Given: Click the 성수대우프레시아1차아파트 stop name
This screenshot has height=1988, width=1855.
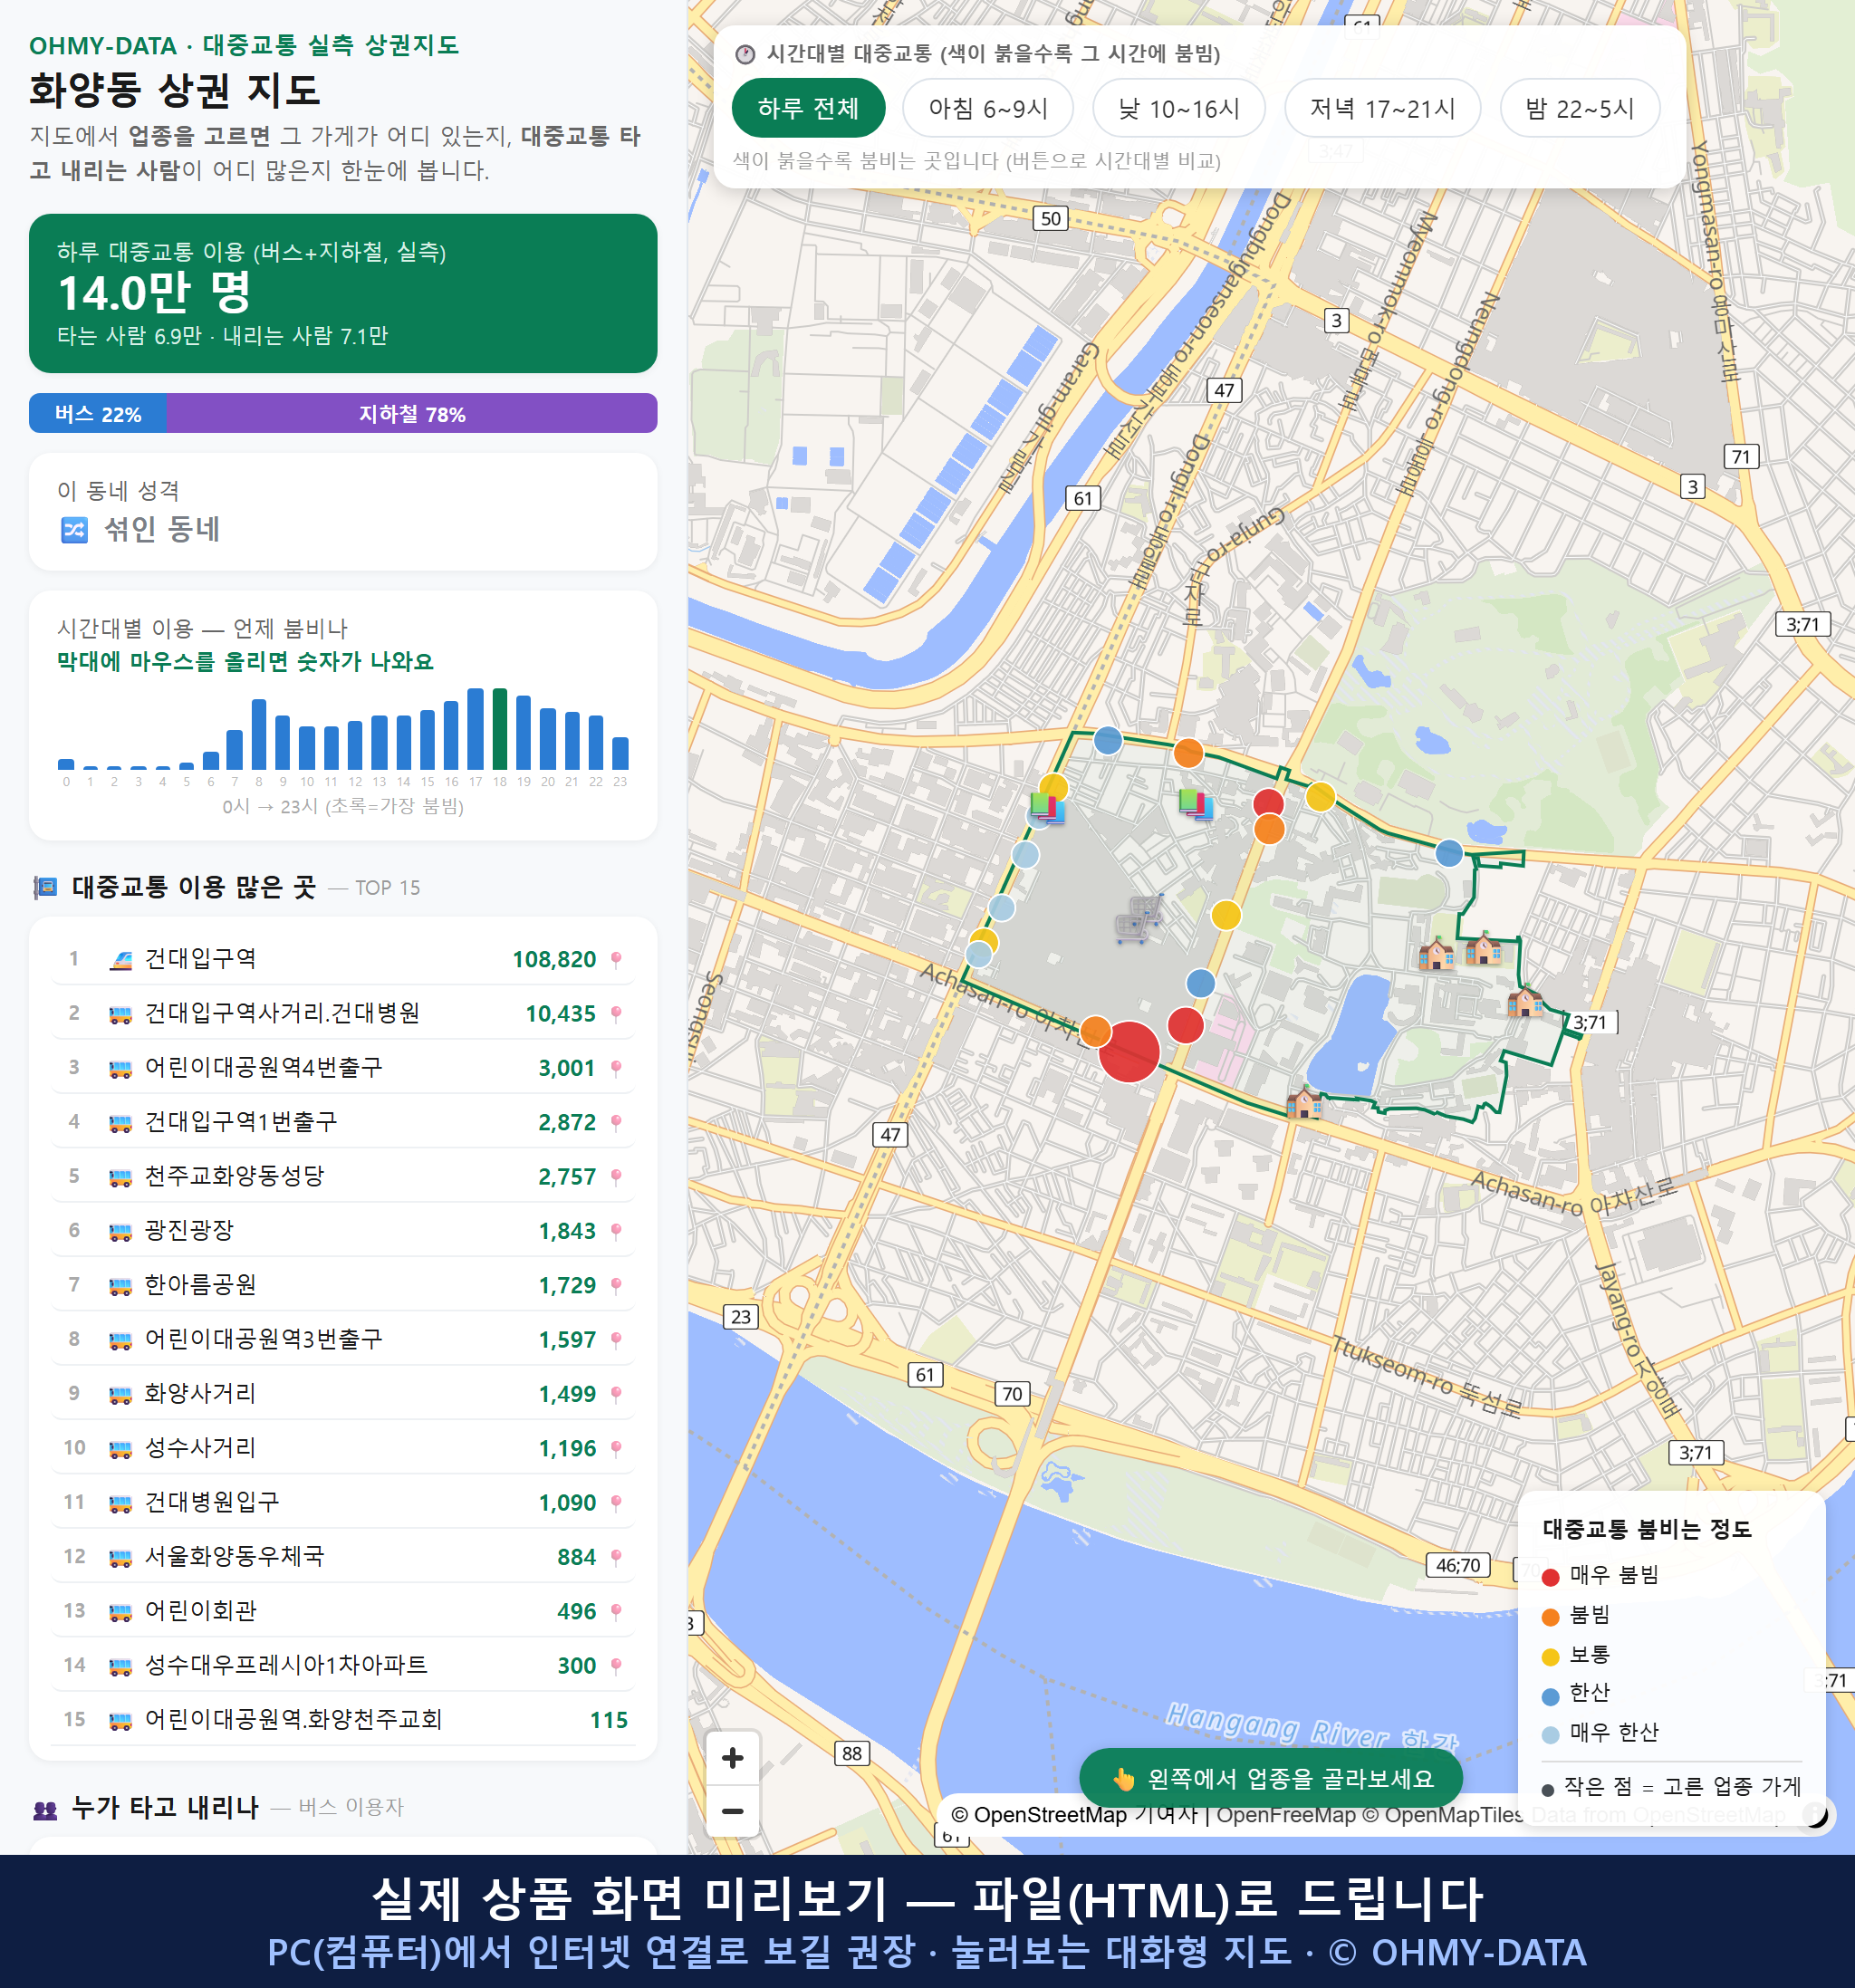Looking at the screenshot, I should click(286, 1666).
